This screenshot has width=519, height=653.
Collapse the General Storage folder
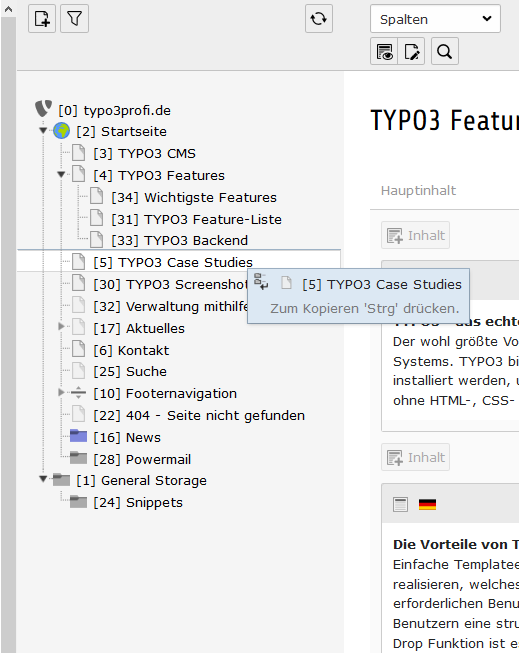coord(43,479)
